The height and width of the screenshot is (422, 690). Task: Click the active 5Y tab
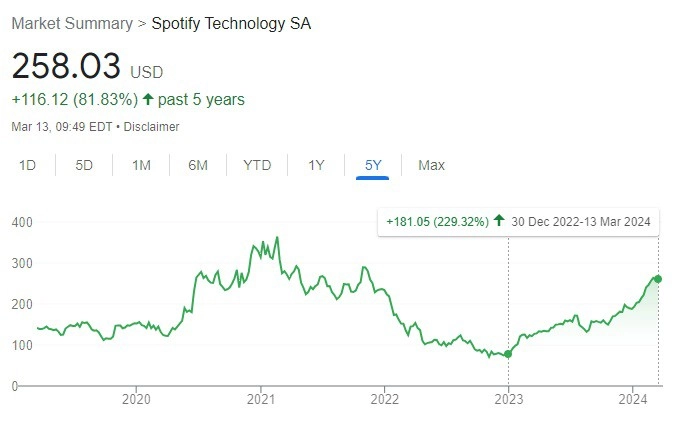(372, 165)
